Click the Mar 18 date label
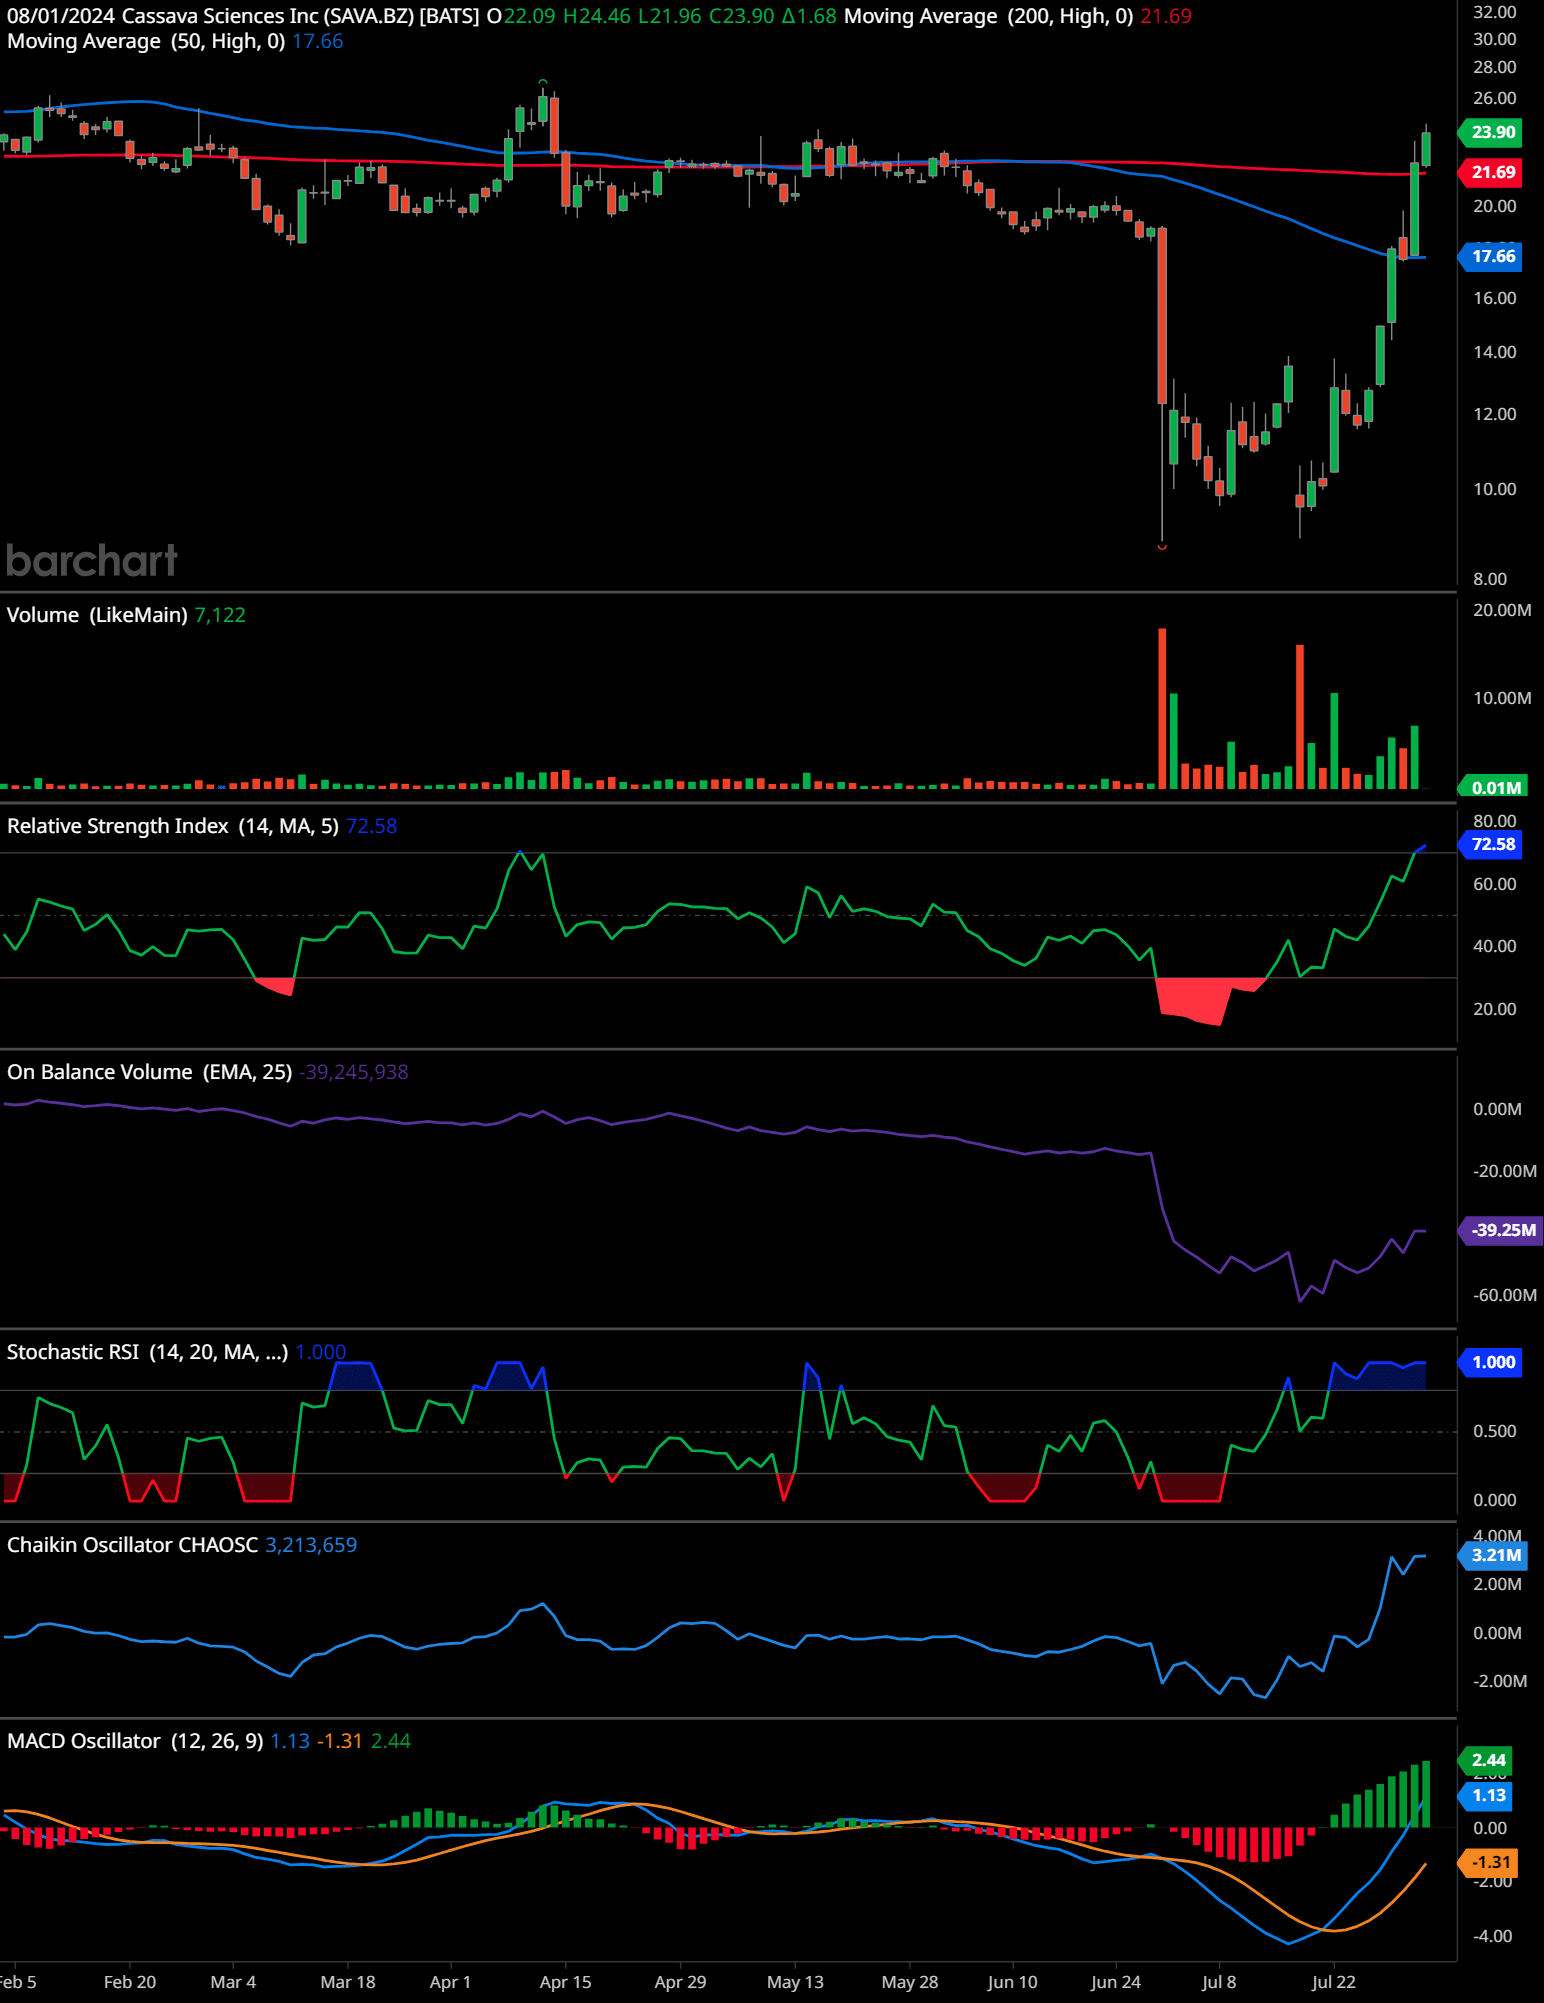Image resolution: width=1544 pixels, height=2003 pixels. coord(348,1982)
